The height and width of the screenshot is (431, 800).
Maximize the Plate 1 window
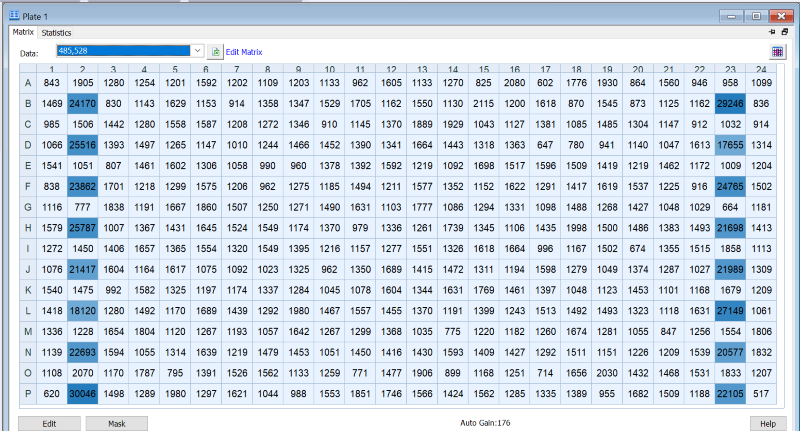pyautogui.click(x=756, y=15)
